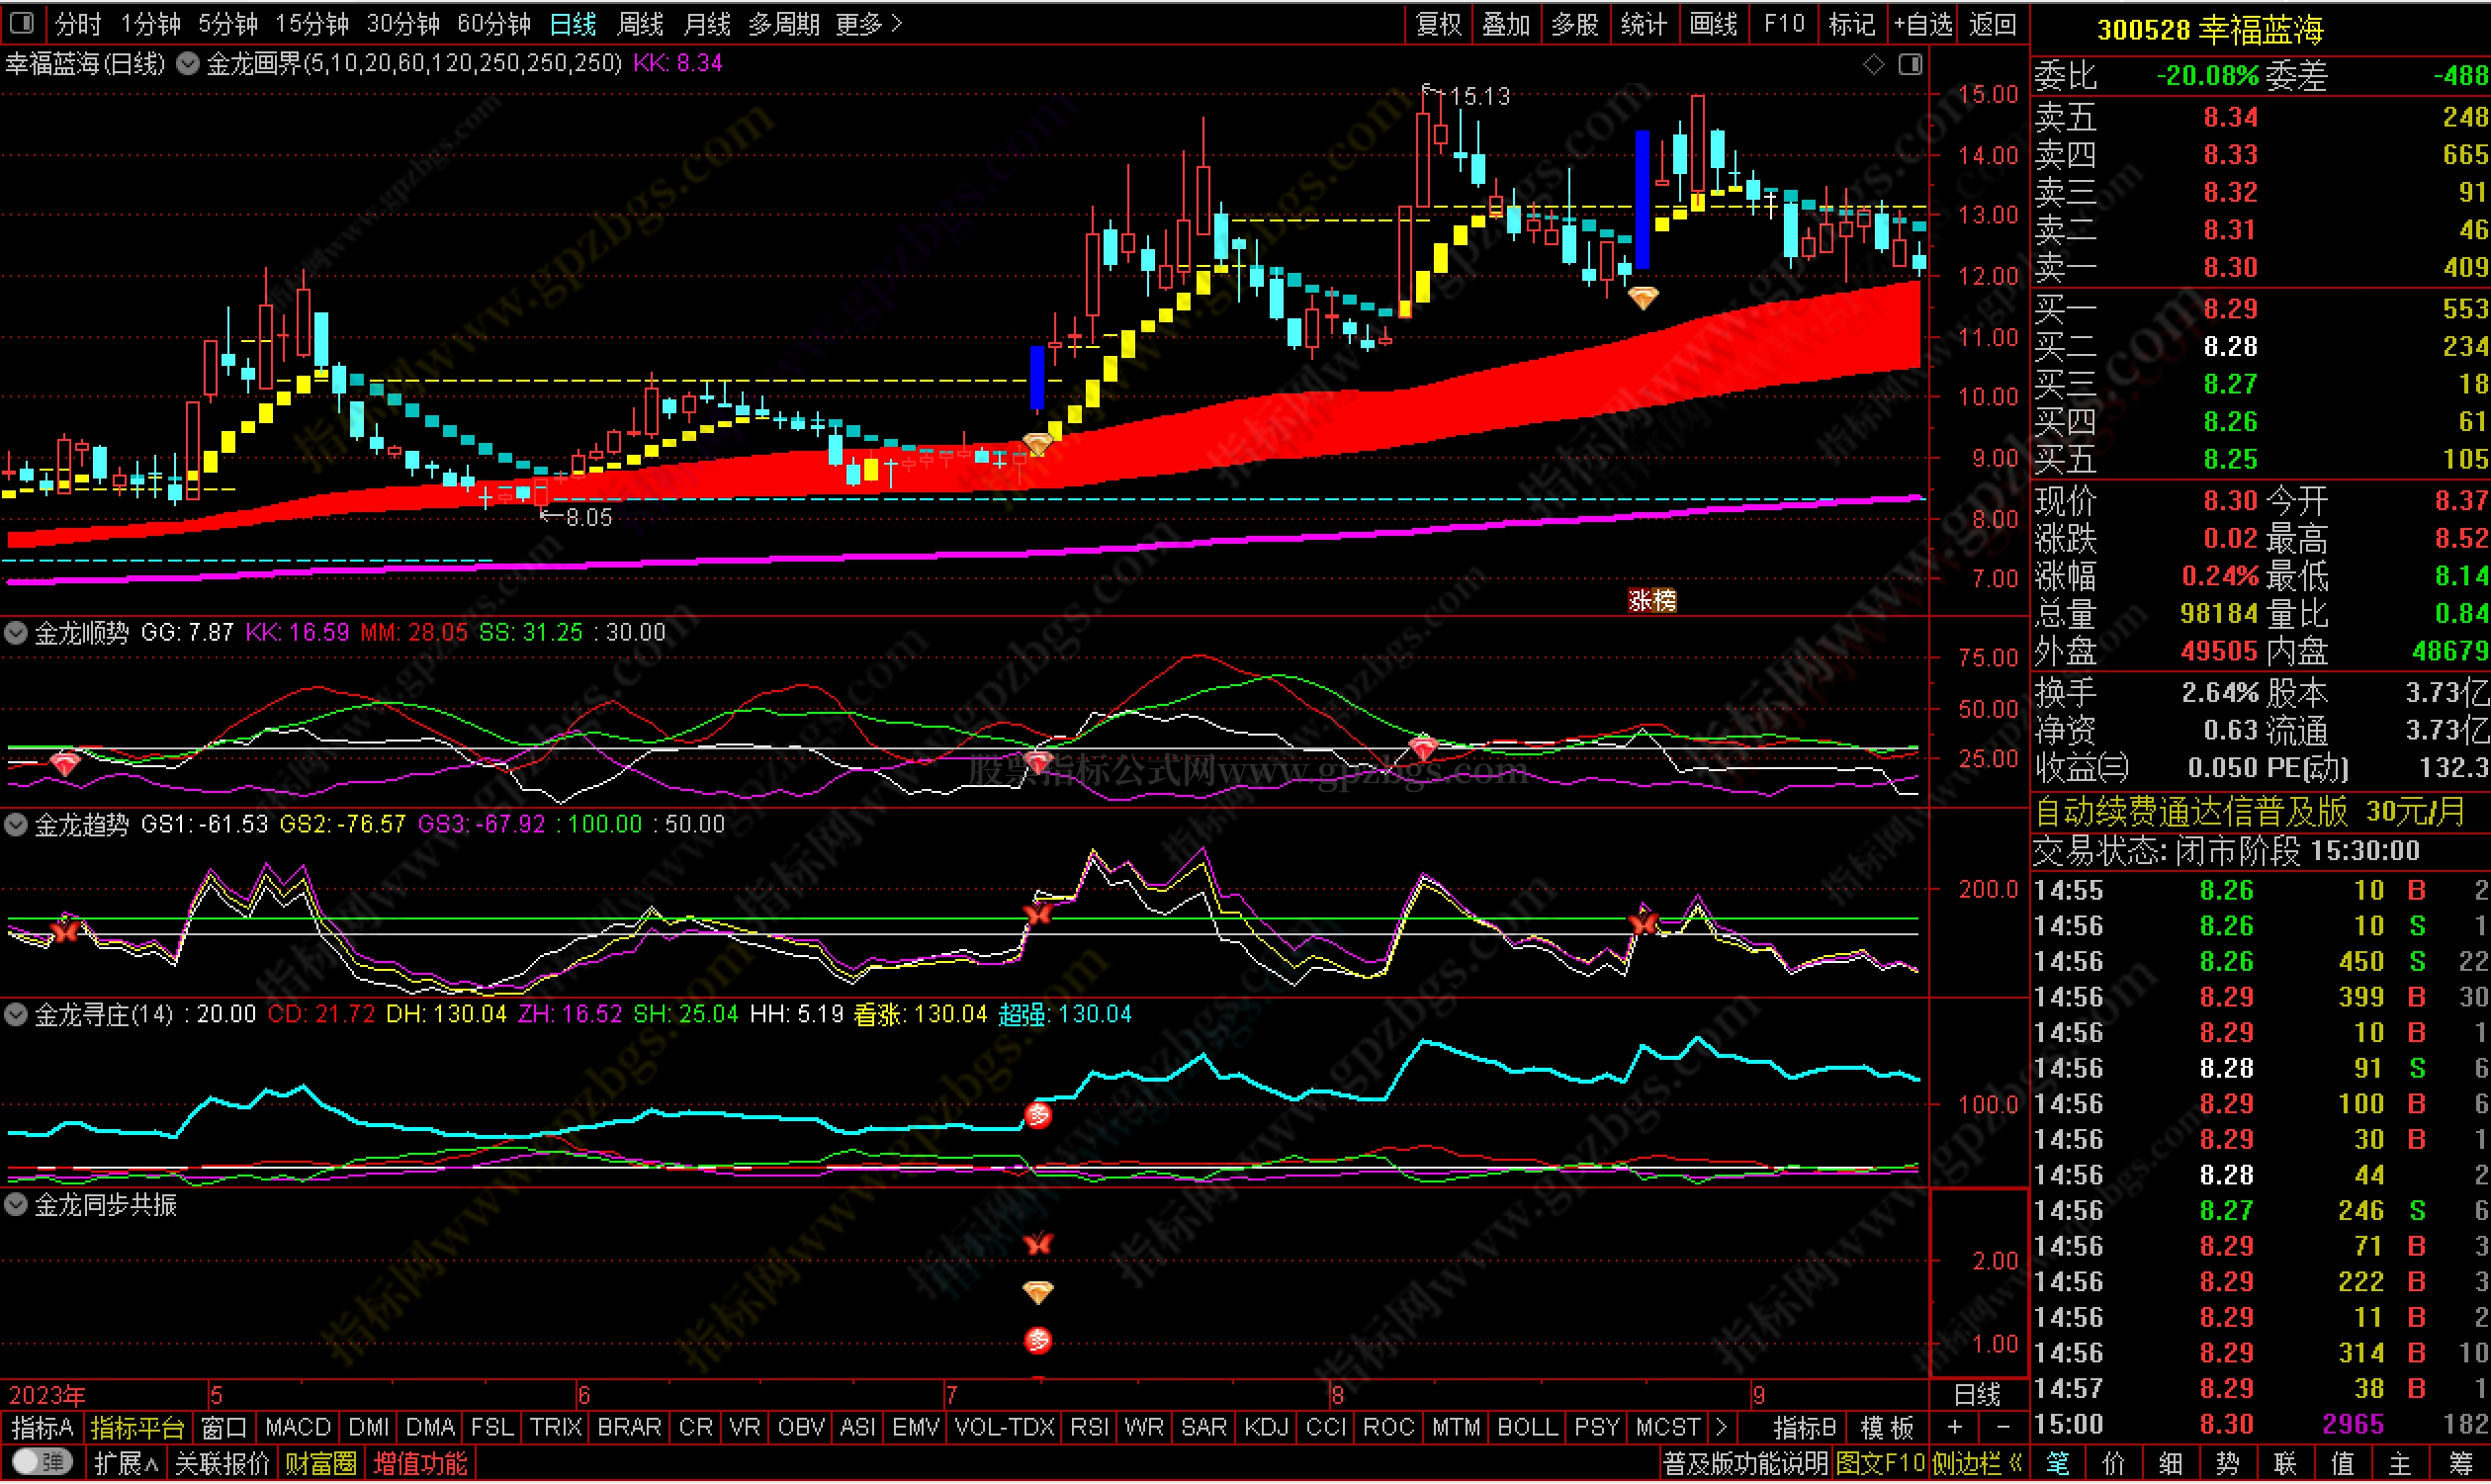This screenshot has height=1484, width=2491.
Task: Click the 涨榜 marker on main chart
Action: pos(1651,600)
